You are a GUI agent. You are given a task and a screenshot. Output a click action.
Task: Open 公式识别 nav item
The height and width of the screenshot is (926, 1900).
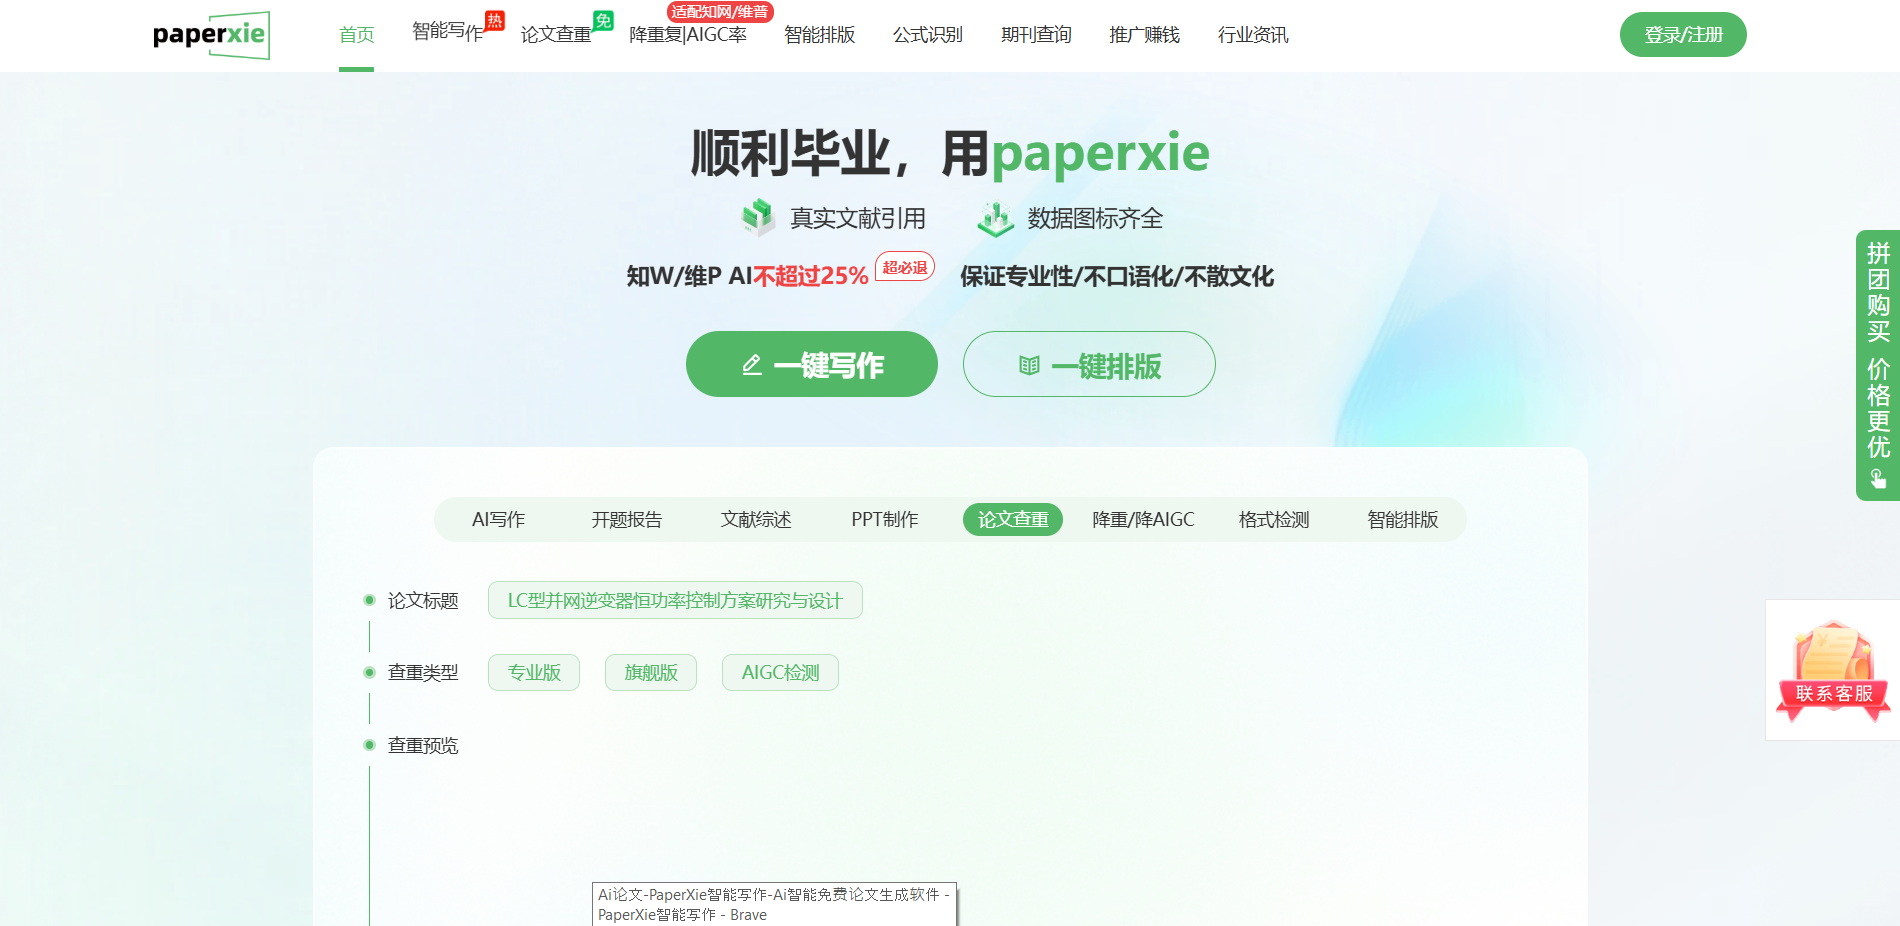click(x=927, y=35)
